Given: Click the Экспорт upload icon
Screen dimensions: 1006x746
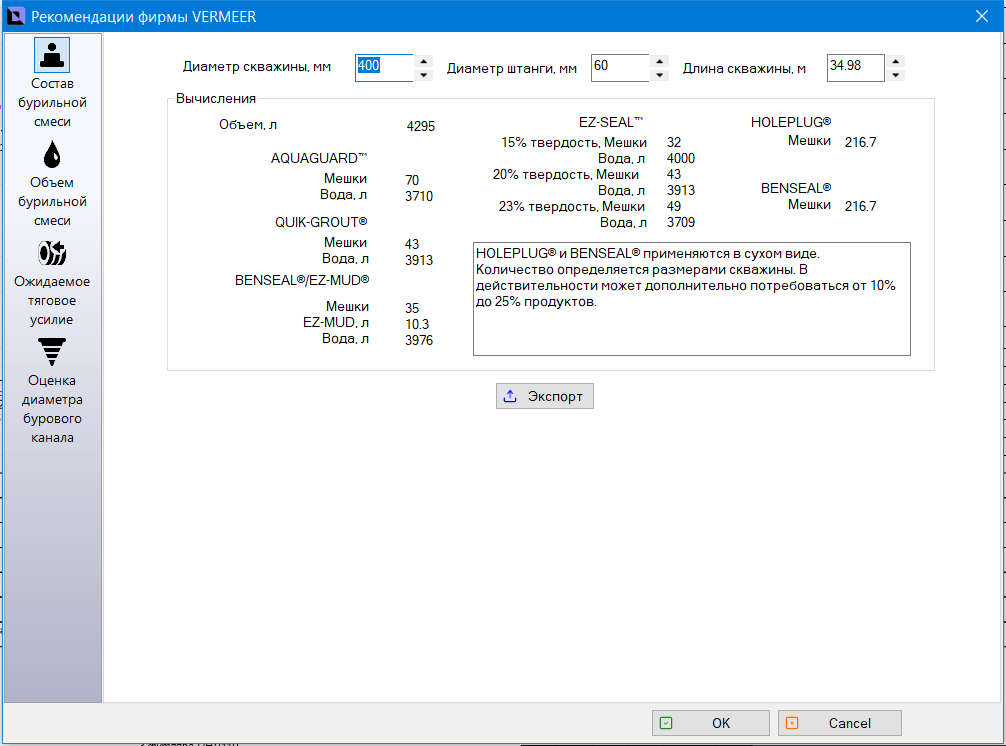Looking at the screenshot, I should (x=510, y=396).
